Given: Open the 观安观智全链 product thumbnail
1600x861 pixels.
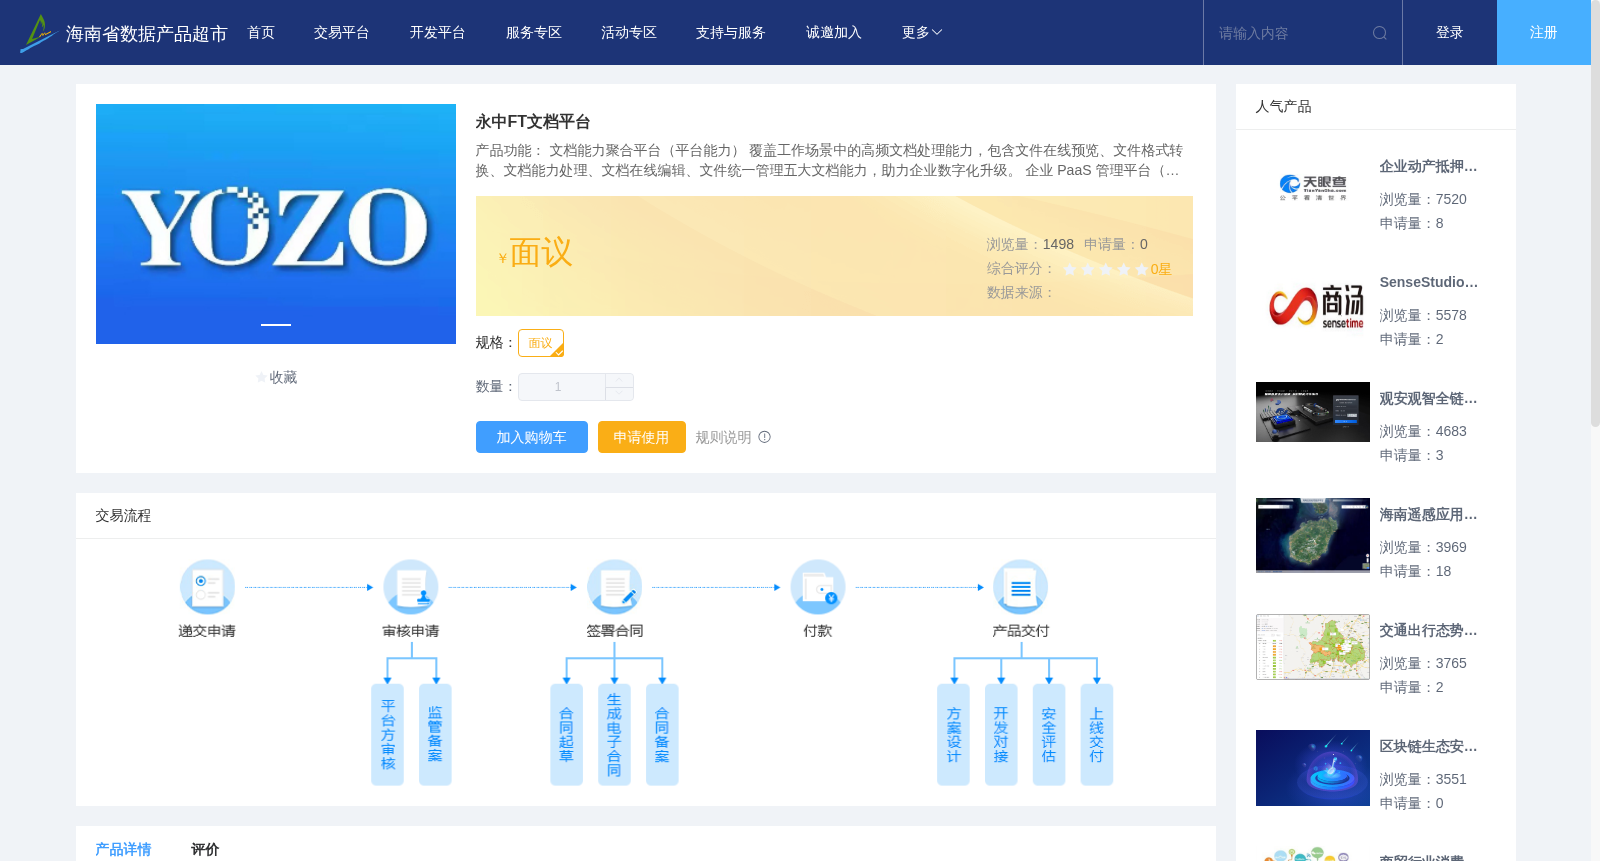Looking at the screenshot, I should [1313, 412].
